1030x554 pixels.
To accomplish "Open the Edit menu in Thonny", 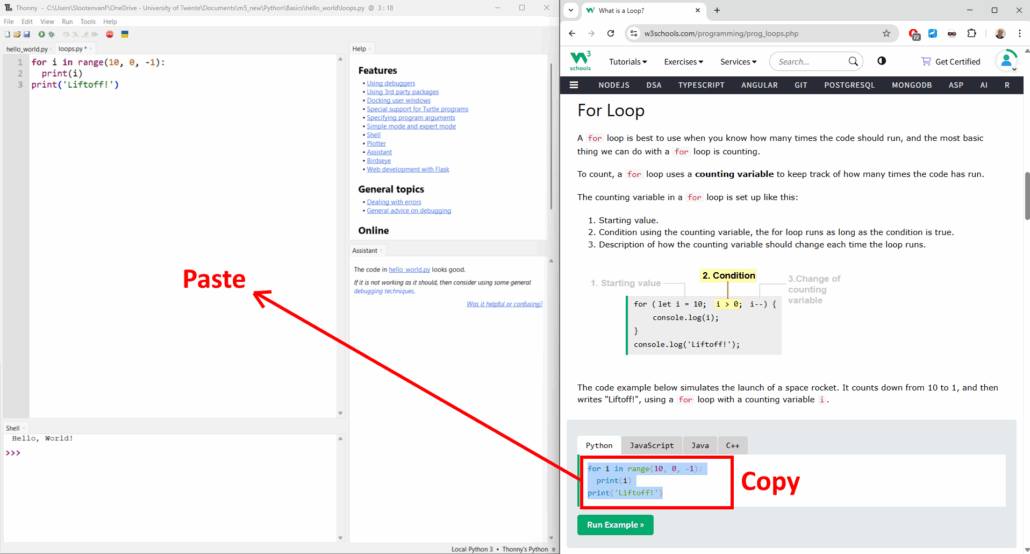I will pos(27,22).
